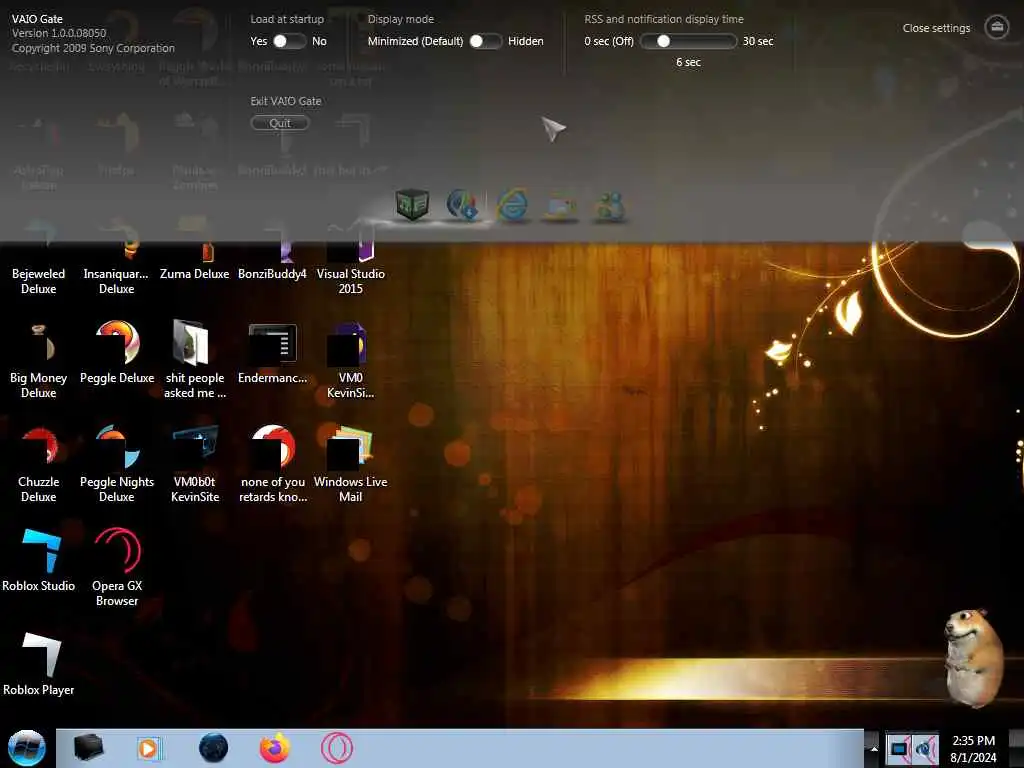This screenshot has width=1024, height=768.
Task: Select the Roblox Studio desktop icon
Action: tap(39, 561)
